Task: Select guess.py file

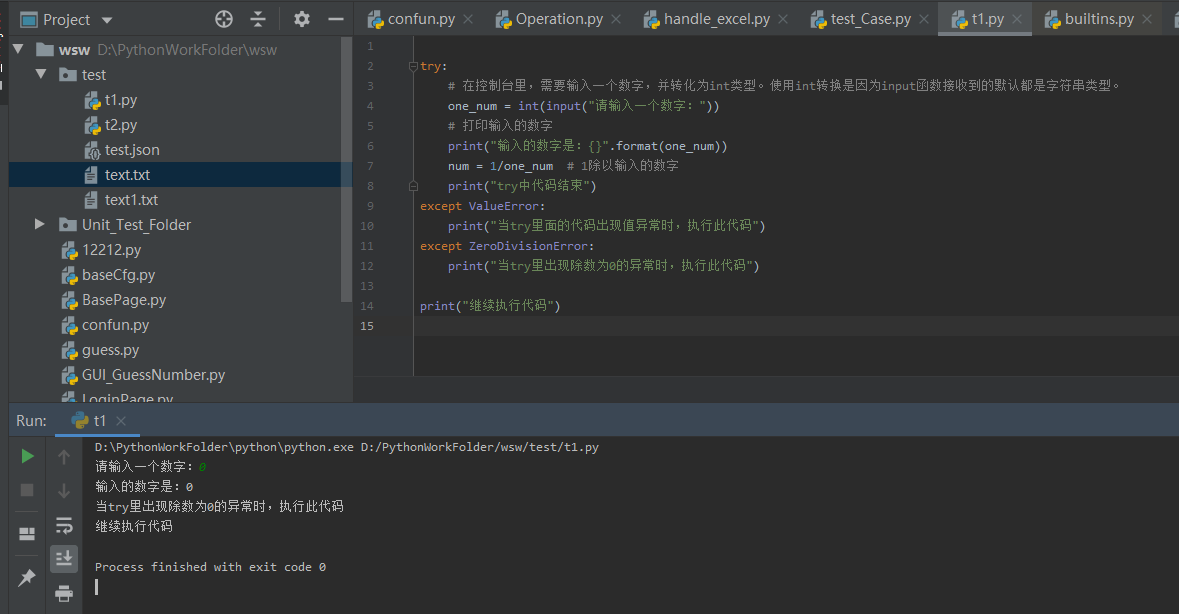Action: coord(111,349)
